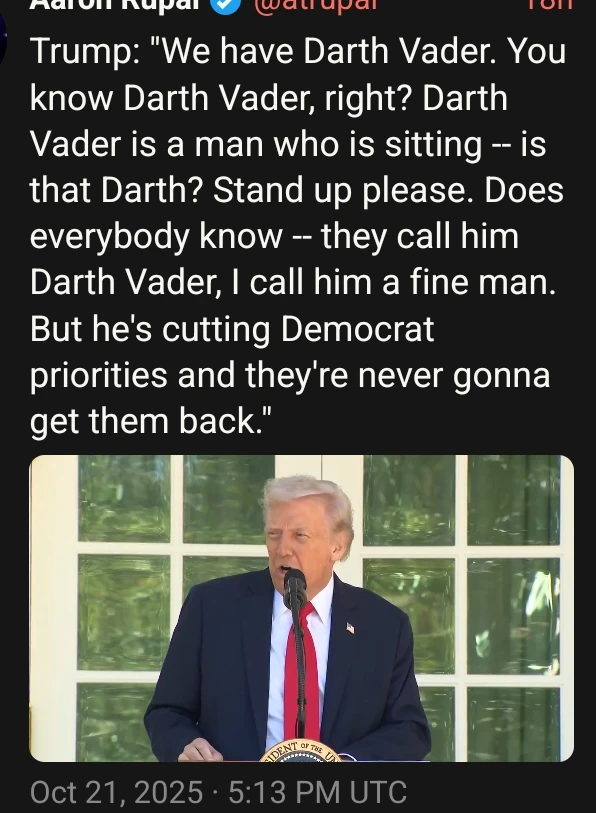Click the flag lapel pin in video

pyautogui.click(x=350, y=628)
